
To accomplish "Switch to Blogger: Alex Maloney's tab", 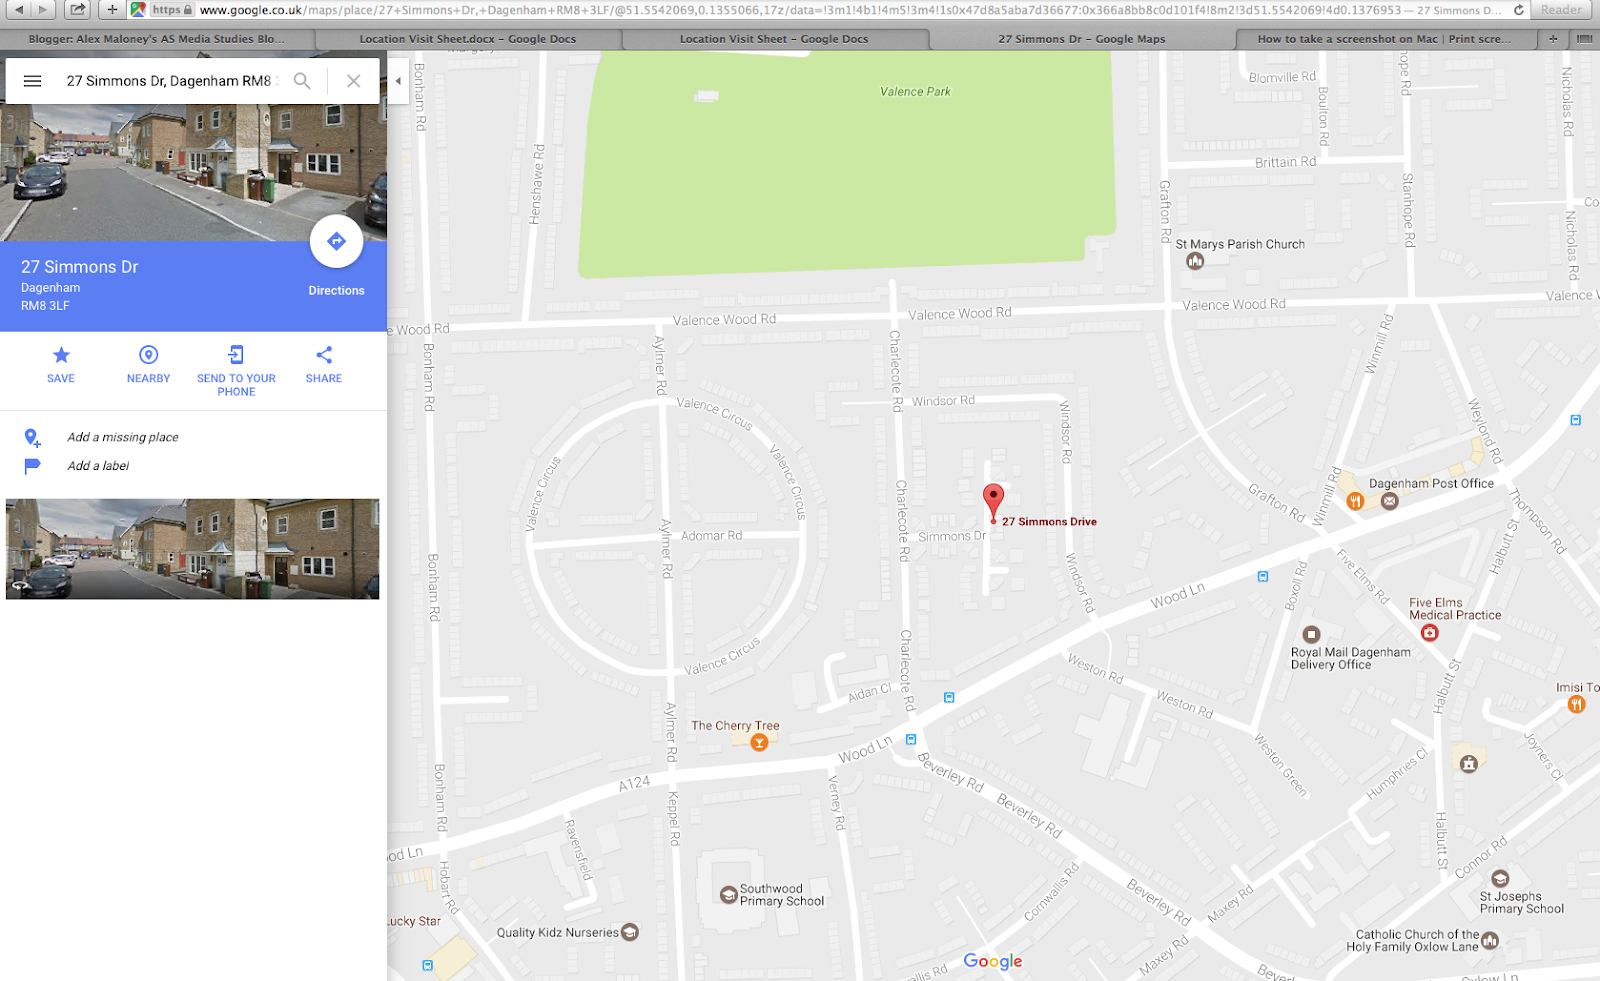I will click(157, 39).
